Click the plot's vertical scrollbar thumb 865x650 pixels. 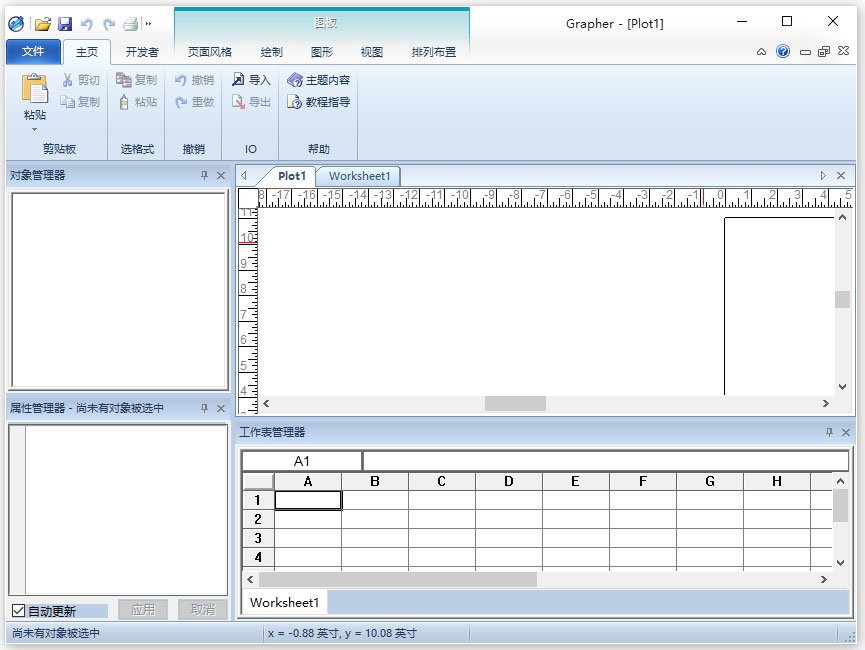(842, 300)
